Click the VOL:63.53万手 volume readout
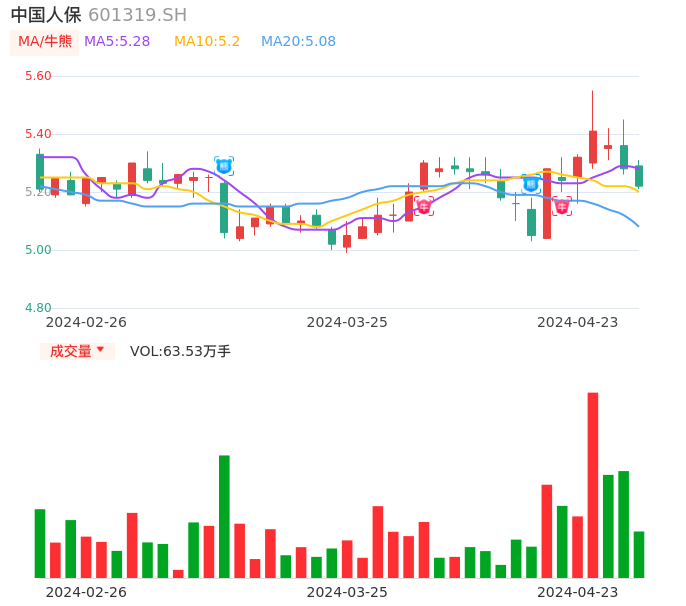The image size is (686, 606). pyautogui.click(x=180, y=351)
